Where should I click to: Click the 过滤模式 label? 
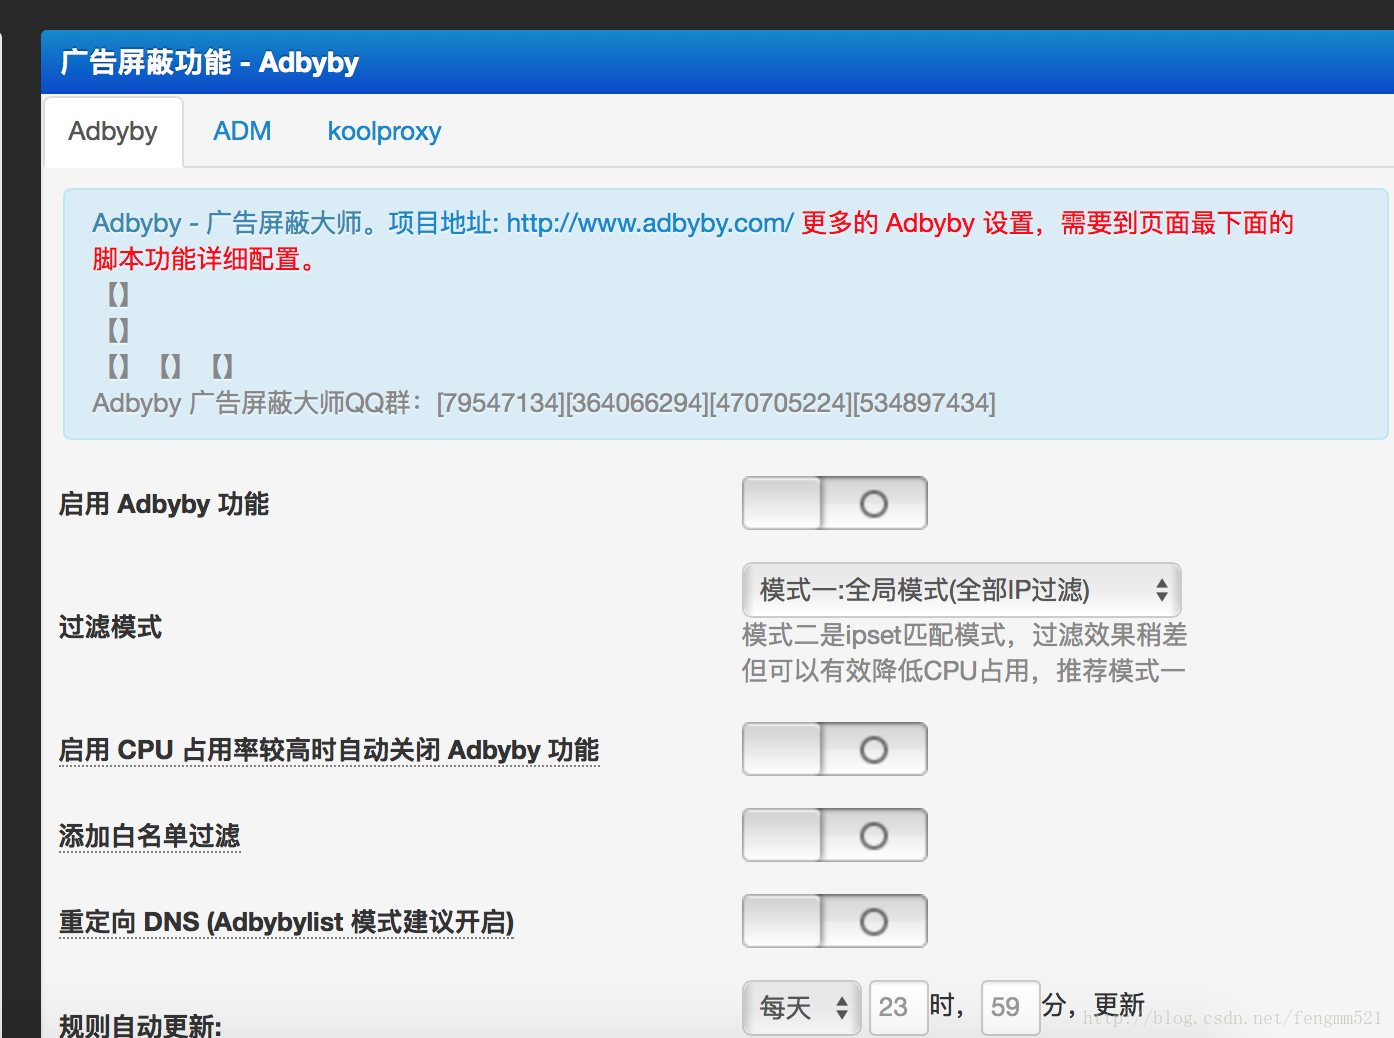click(x=110, y=627)
